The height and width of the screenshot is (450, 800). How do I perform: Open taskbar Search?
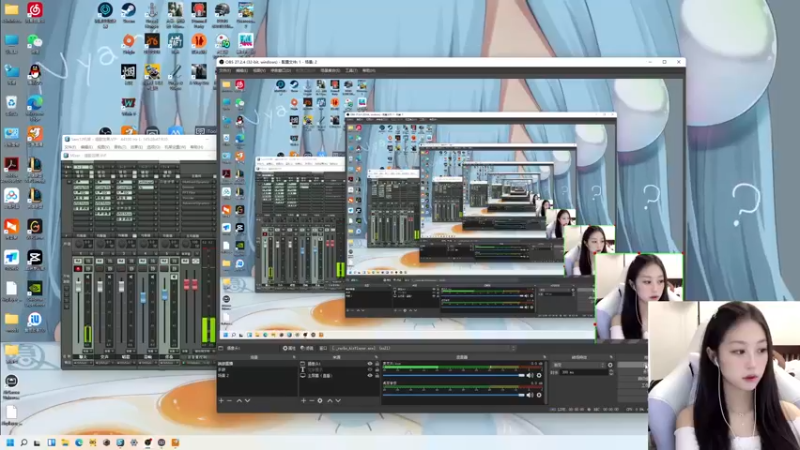[23, 442]
